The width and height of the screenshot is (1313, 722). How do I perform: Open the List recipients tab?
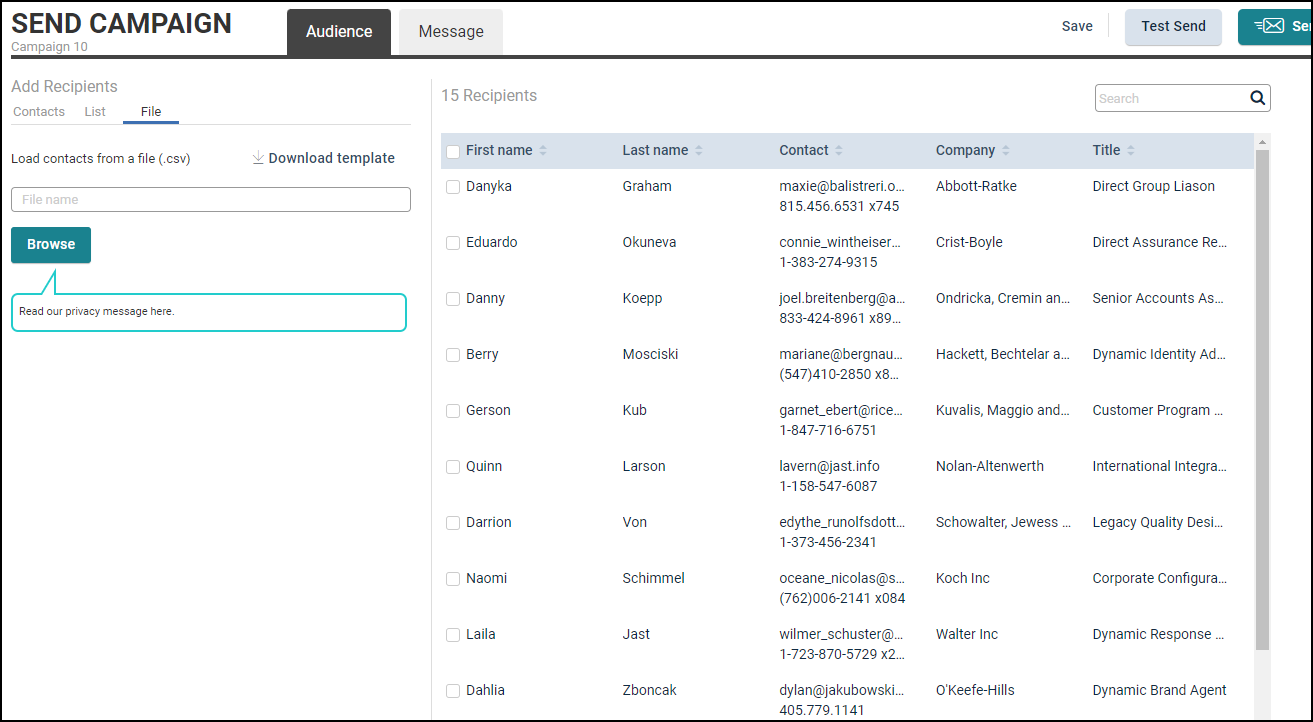click(95, 112)
